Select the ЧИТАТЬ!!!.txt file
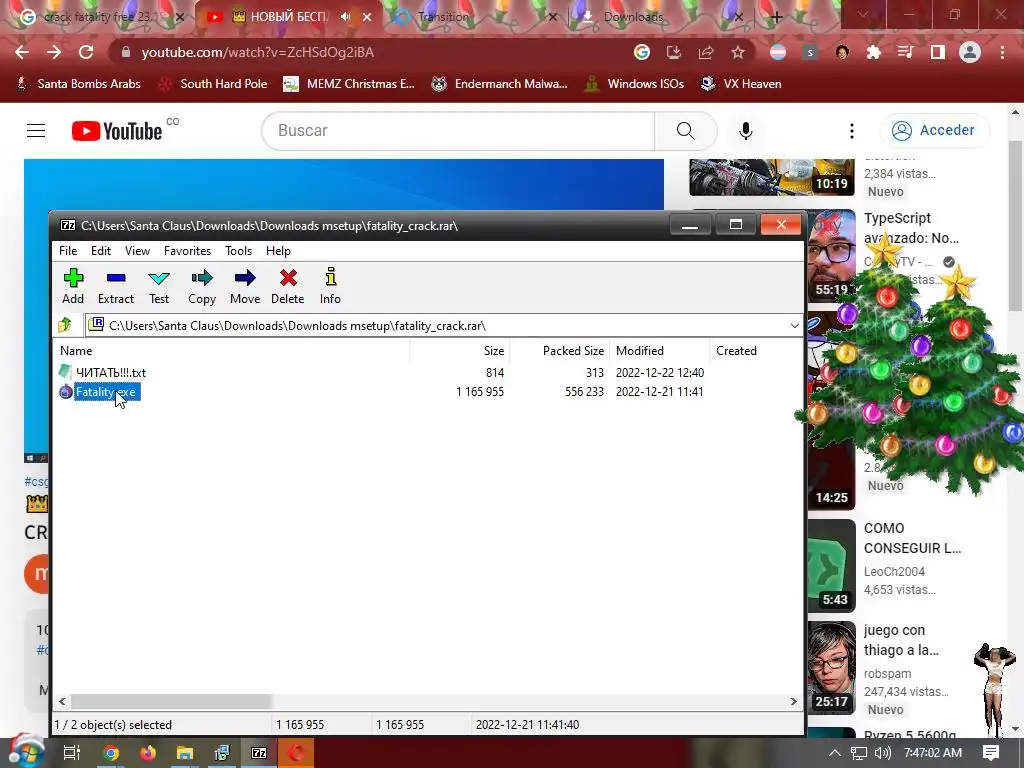The image size is (1024, 768). pos(110,372)
